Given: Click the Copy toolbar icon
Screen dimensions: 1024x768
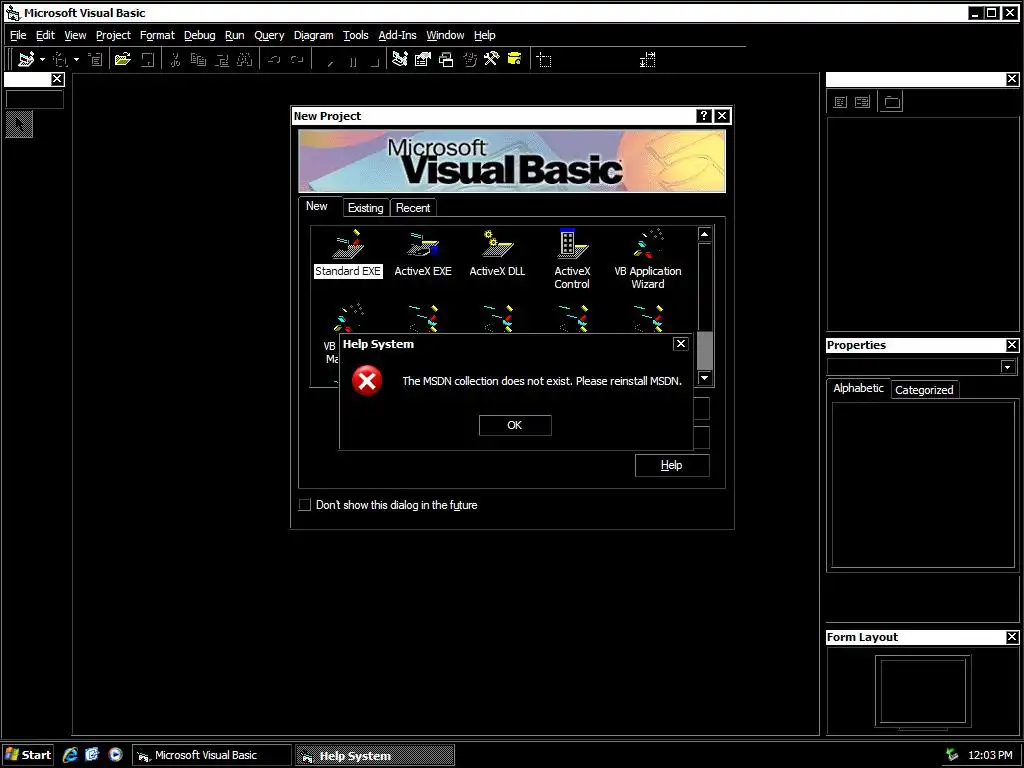Looking at the screenshot, I should coord(199,59).
